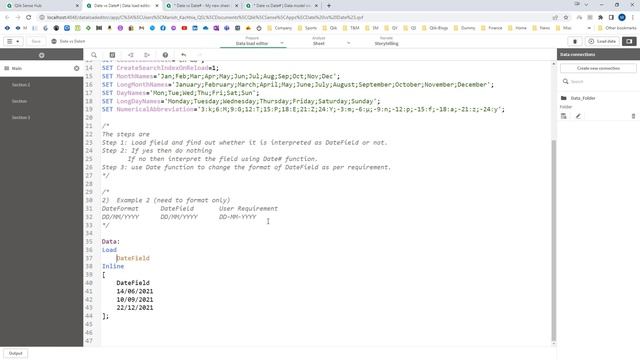
Task: Switch to Qlik Sense Hub tab
Action: pos(41,6)
